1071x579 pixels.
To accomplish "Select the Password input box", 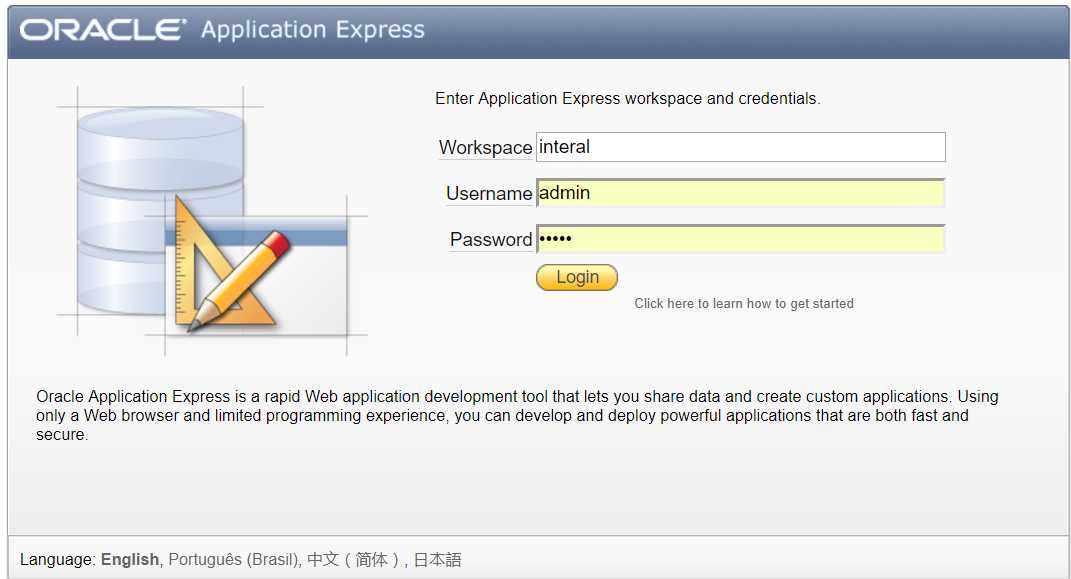I will pyautogui.click(x=740, y=239).
